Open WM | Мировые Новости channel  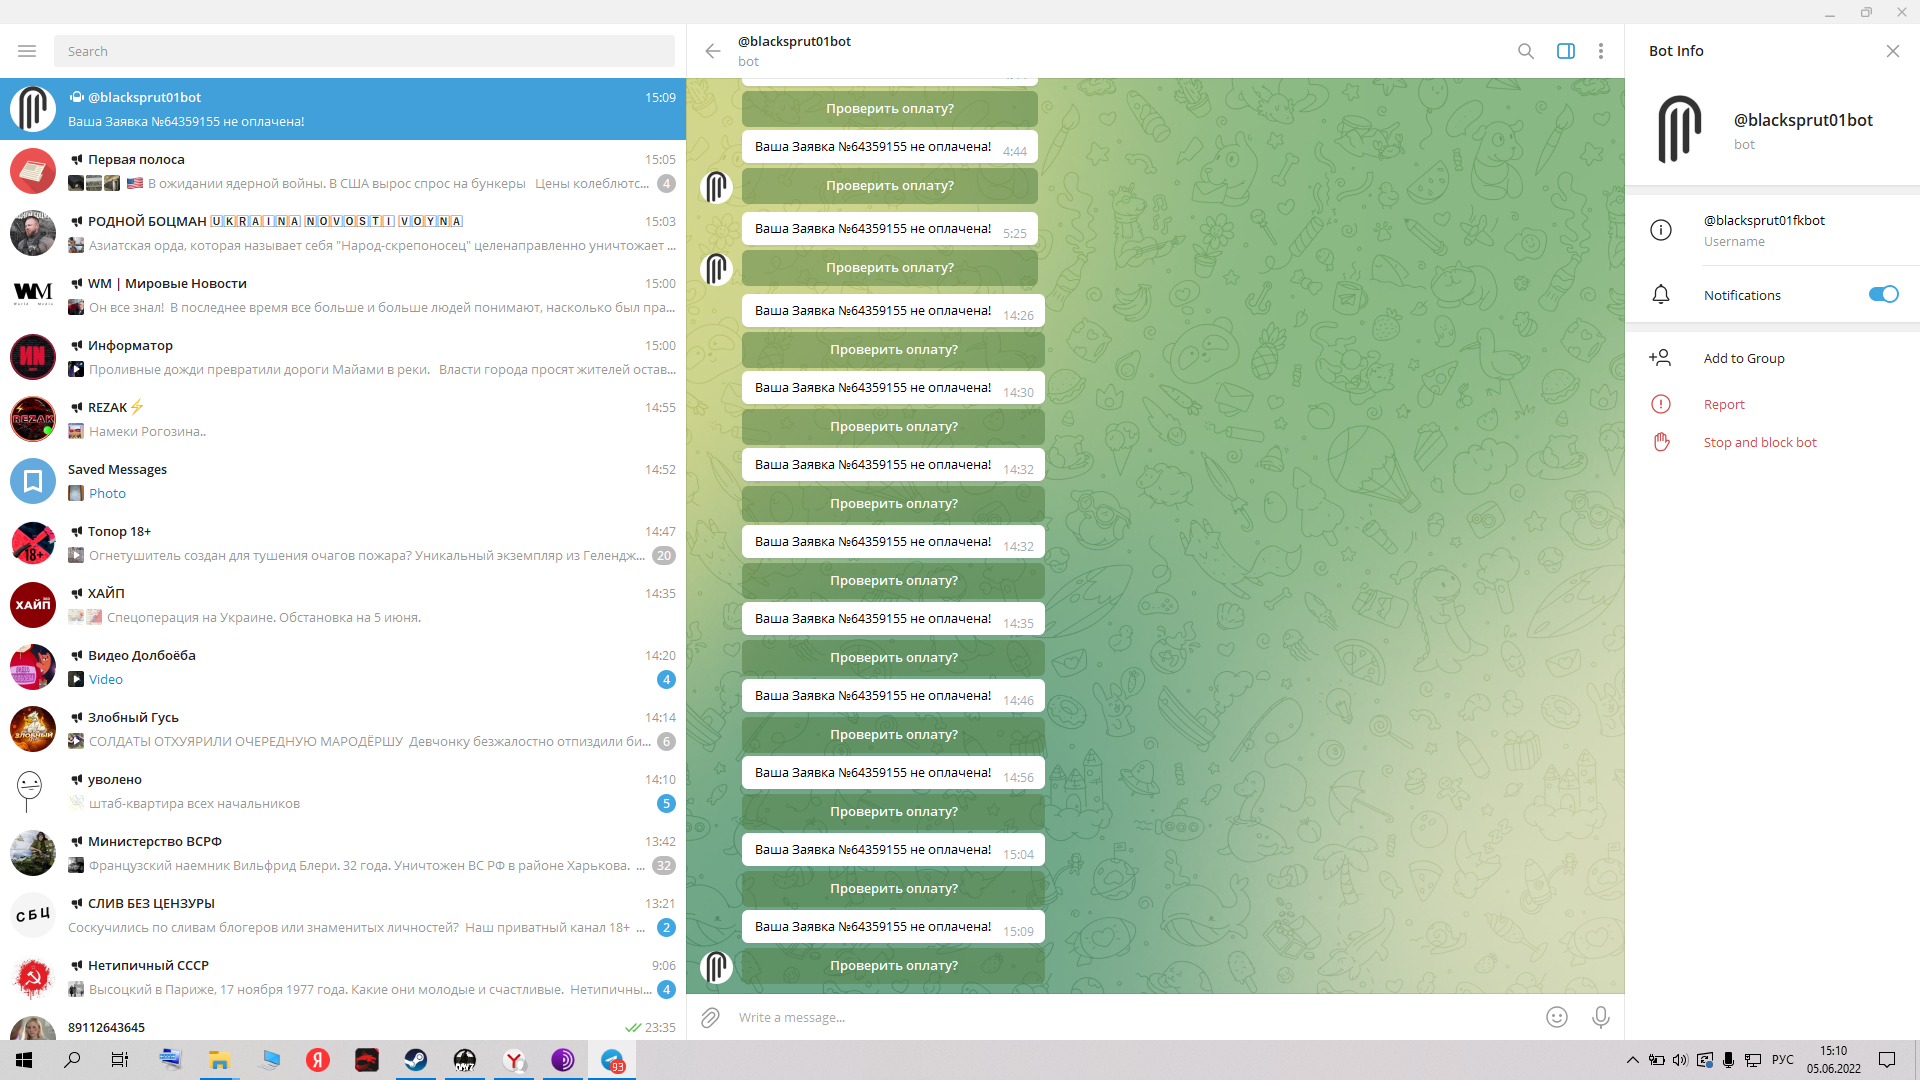343,295
